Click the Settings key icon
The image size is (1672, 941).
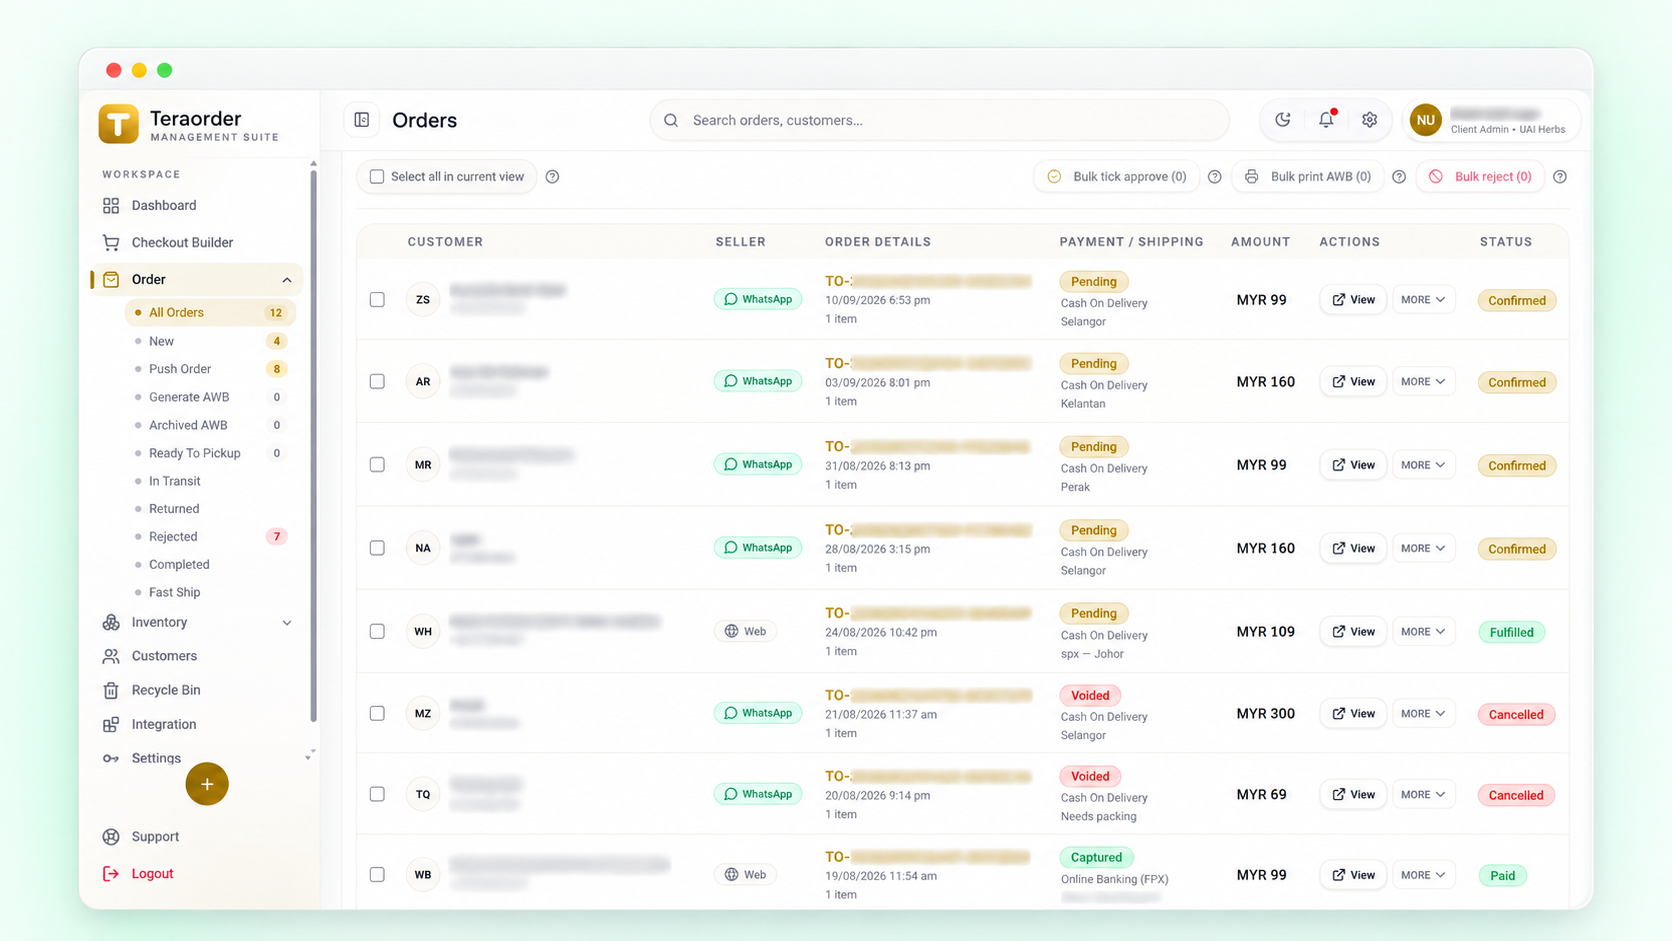(x=111, y=758)
